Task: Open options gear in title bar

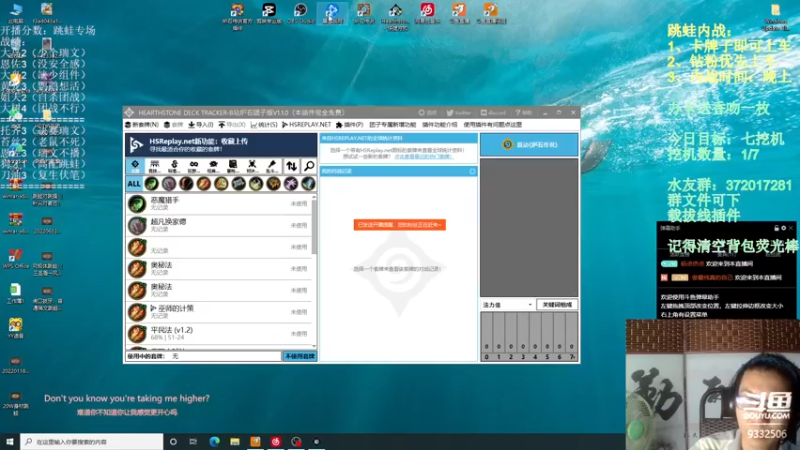Action: 428,113
